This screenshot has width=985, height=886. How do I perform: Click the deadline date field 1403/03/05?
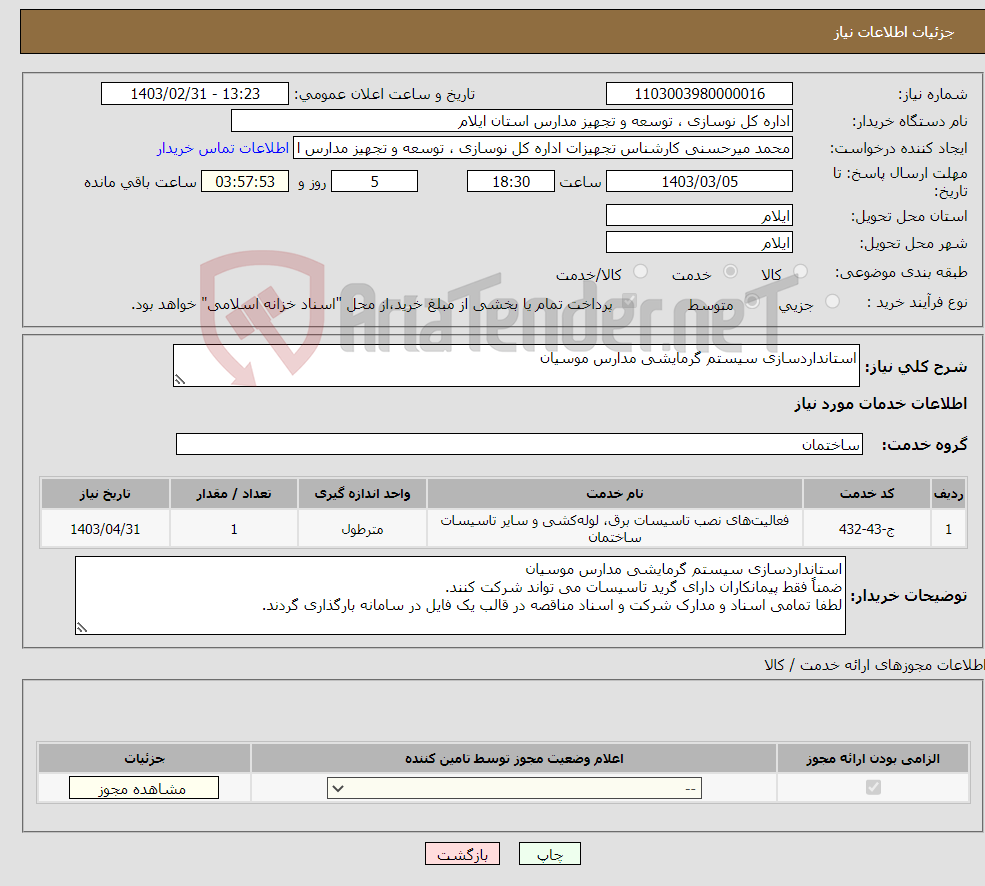pos(699,182)
